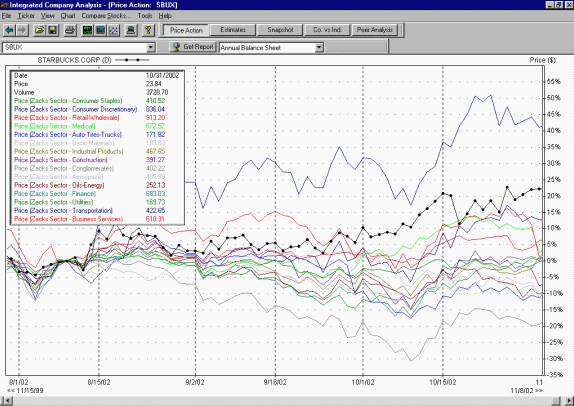Open the Ticker menu
Screen dimensions: 574x406
pyautogui.click(x=26, y=16)
